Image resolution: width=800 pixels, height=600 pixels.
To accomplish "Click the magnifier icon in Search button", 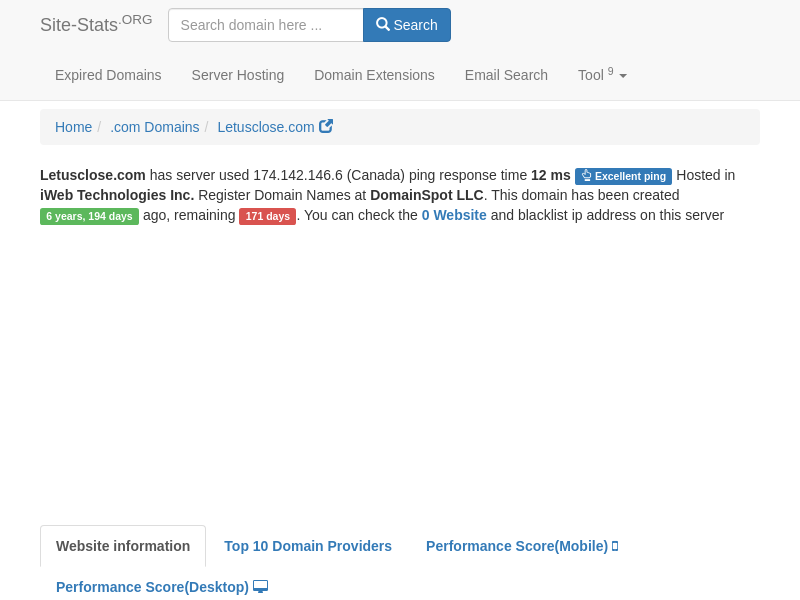I will pos(383,24).
